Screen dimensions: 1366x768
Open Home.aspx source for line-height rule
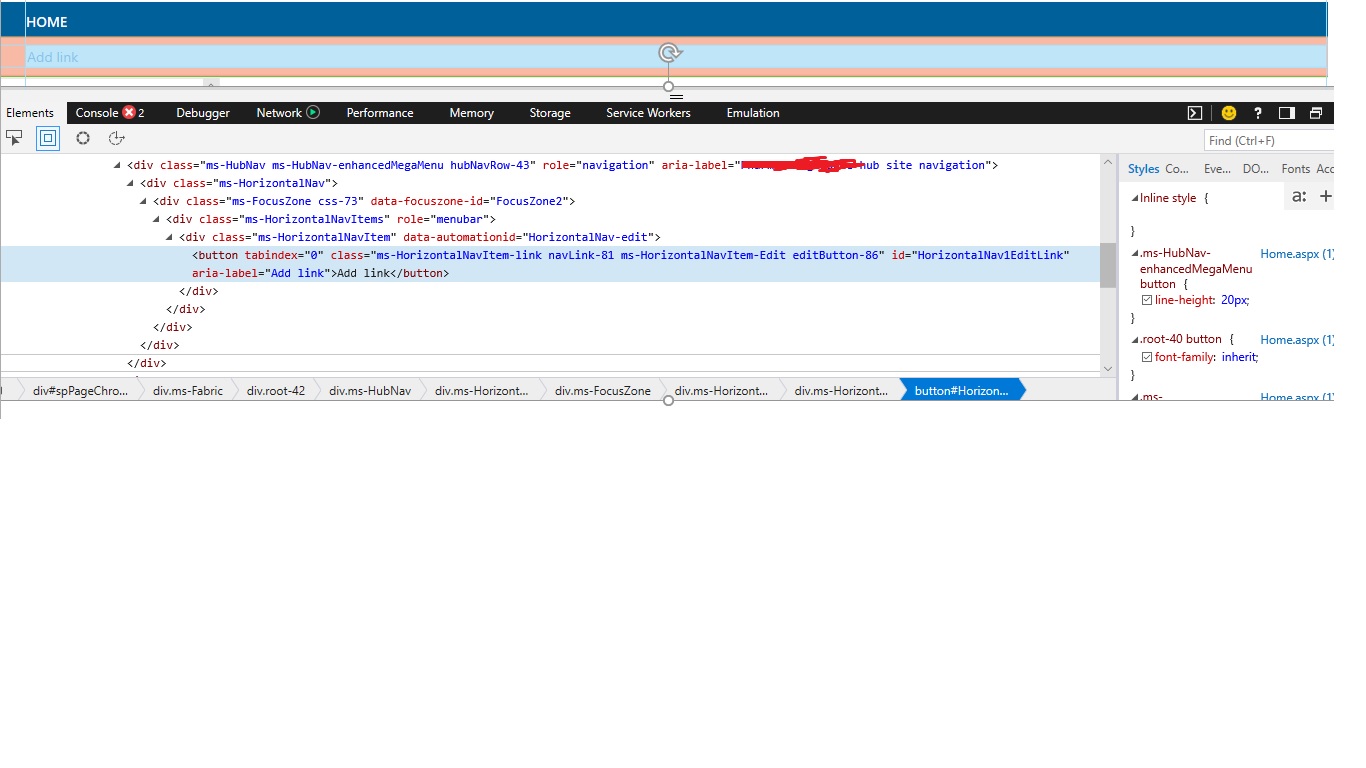(x=1297, y=254)
